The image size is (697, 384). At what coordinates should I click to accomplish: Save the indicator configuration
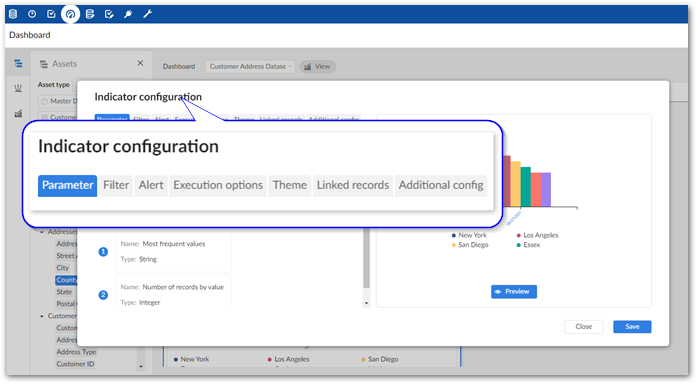click(632, 327)
